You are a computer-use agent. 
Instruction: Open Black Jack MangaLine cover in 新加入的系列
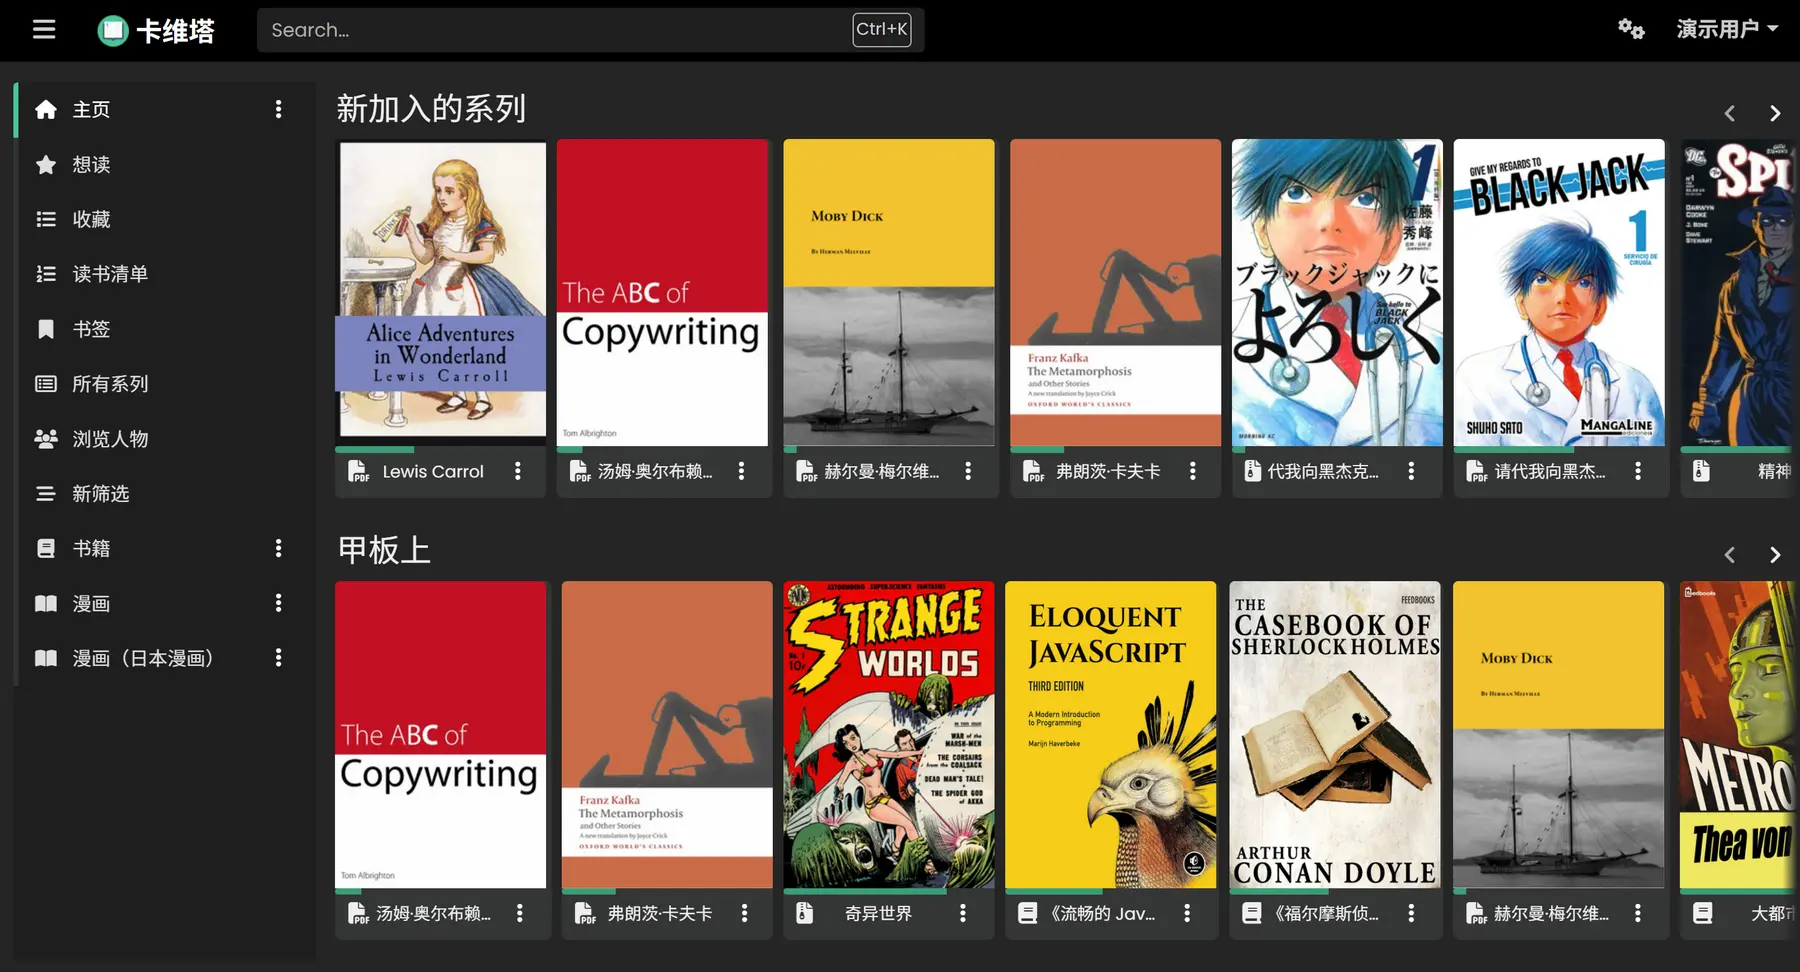1559,292
